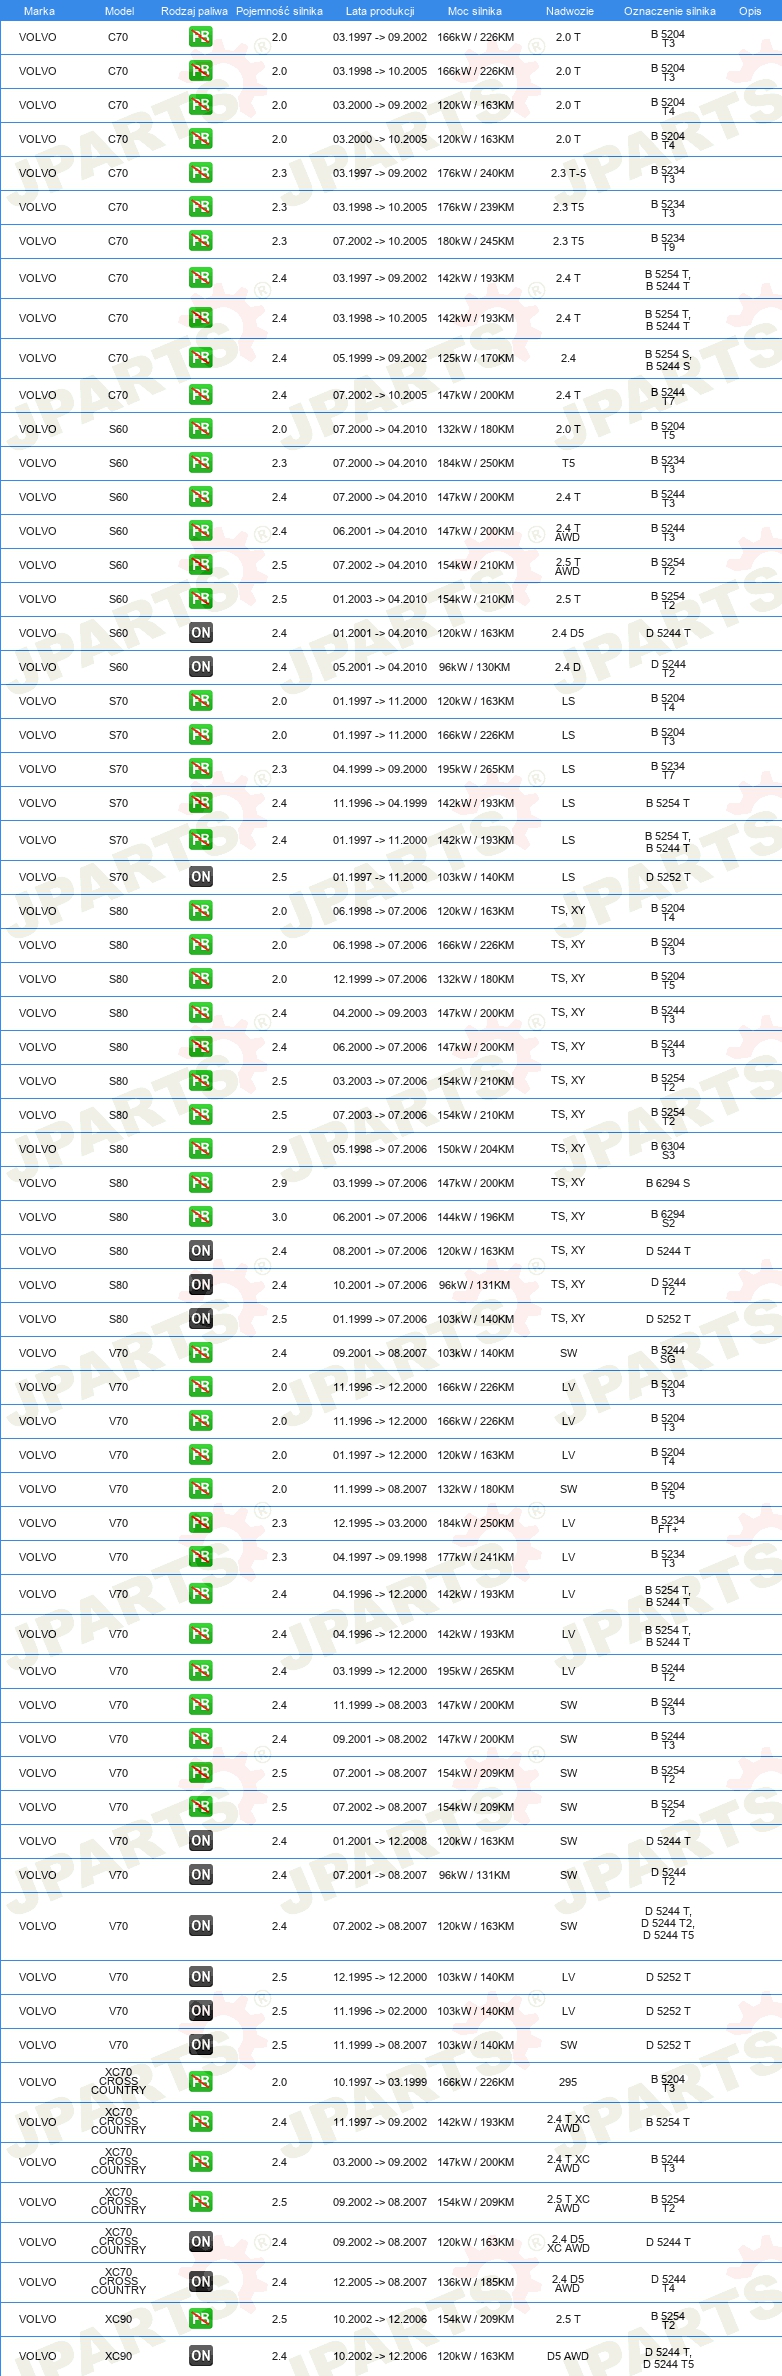Click the Opis column header
The height and width of the screenshot is (2376, 782).
(x=750, y=11)
